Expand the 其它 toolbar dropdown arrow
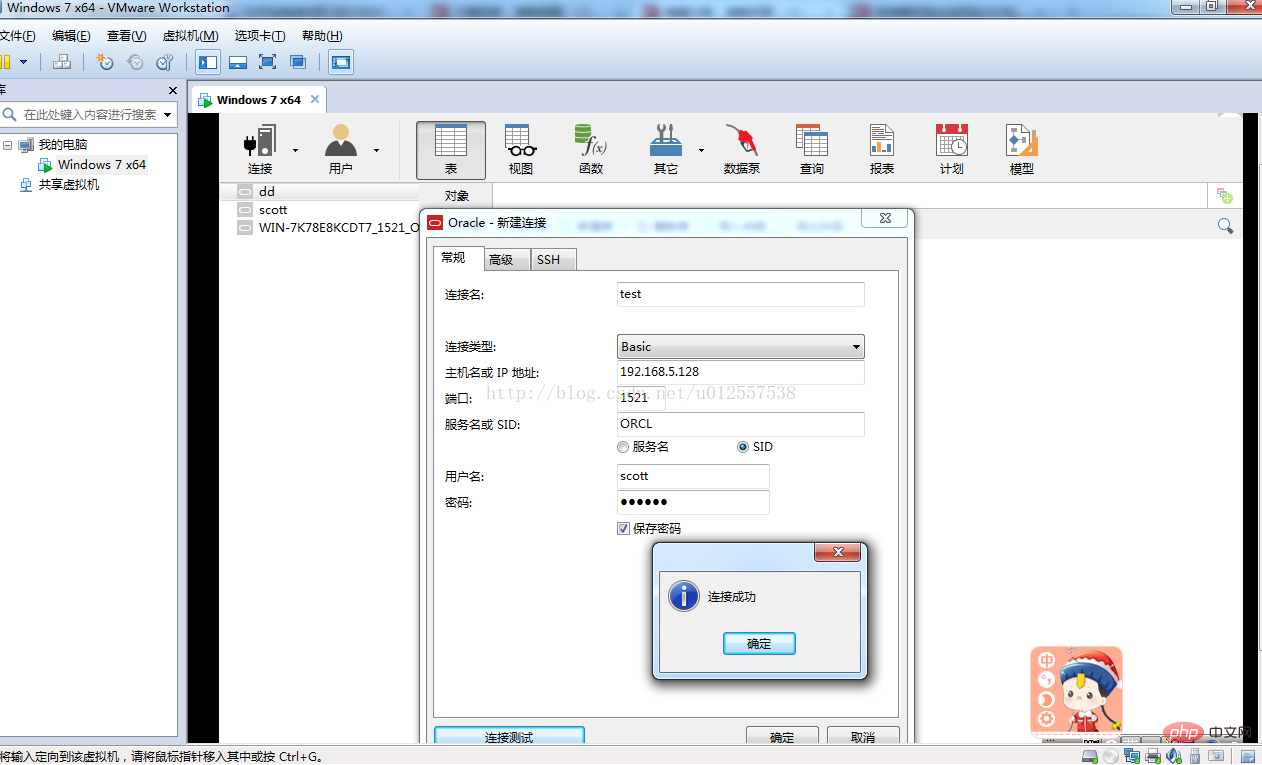Viewport: 1262px width, 765px height. point(701,150)
